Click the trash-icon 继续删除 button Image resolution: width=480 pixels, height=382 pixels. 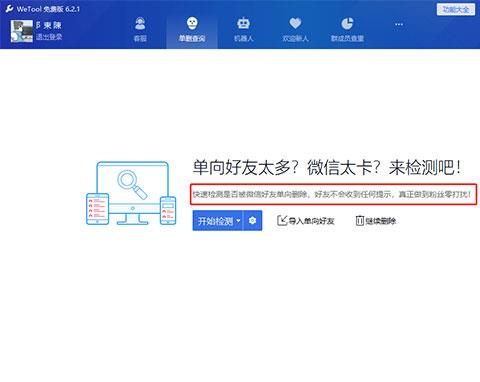pos(376,221)
